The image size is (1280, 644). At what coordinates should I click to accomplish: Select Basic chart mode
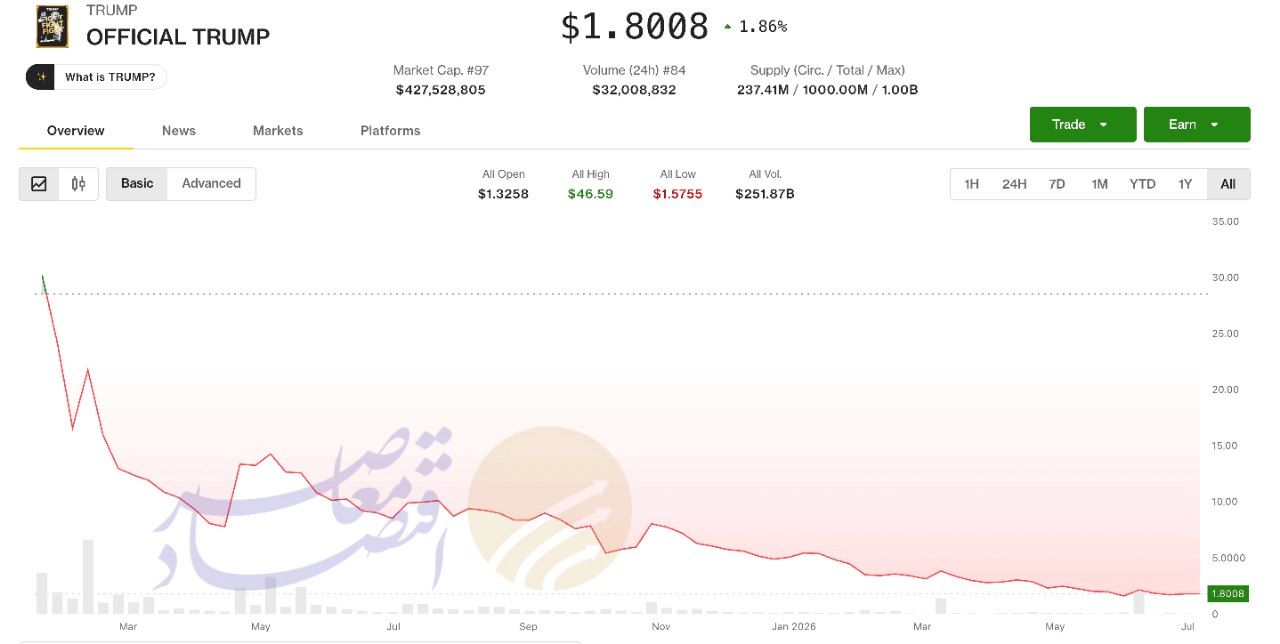pyautogui.click(x=137, y=184)
